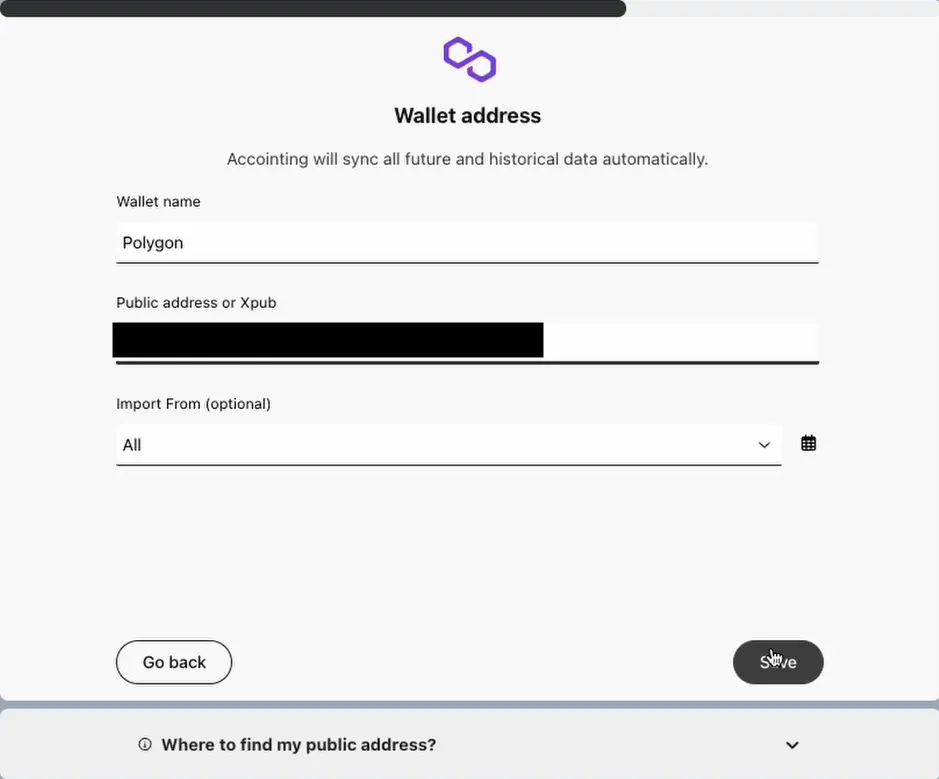Click the info icon beside public address help
This screenshot has width=939, height=779.
pyautogui.click(x=145, y=744)
